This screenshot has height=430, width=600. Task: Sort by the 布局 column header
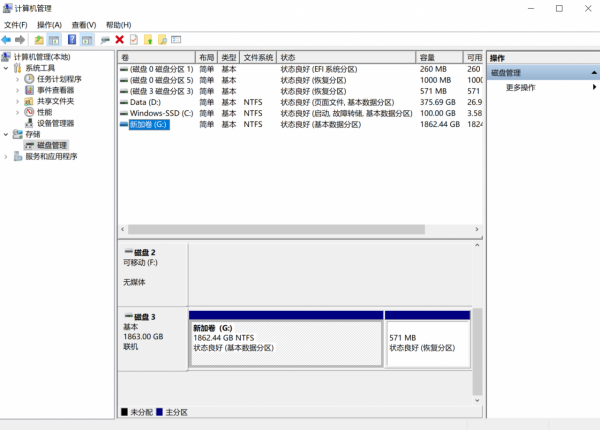click(206, 57)
